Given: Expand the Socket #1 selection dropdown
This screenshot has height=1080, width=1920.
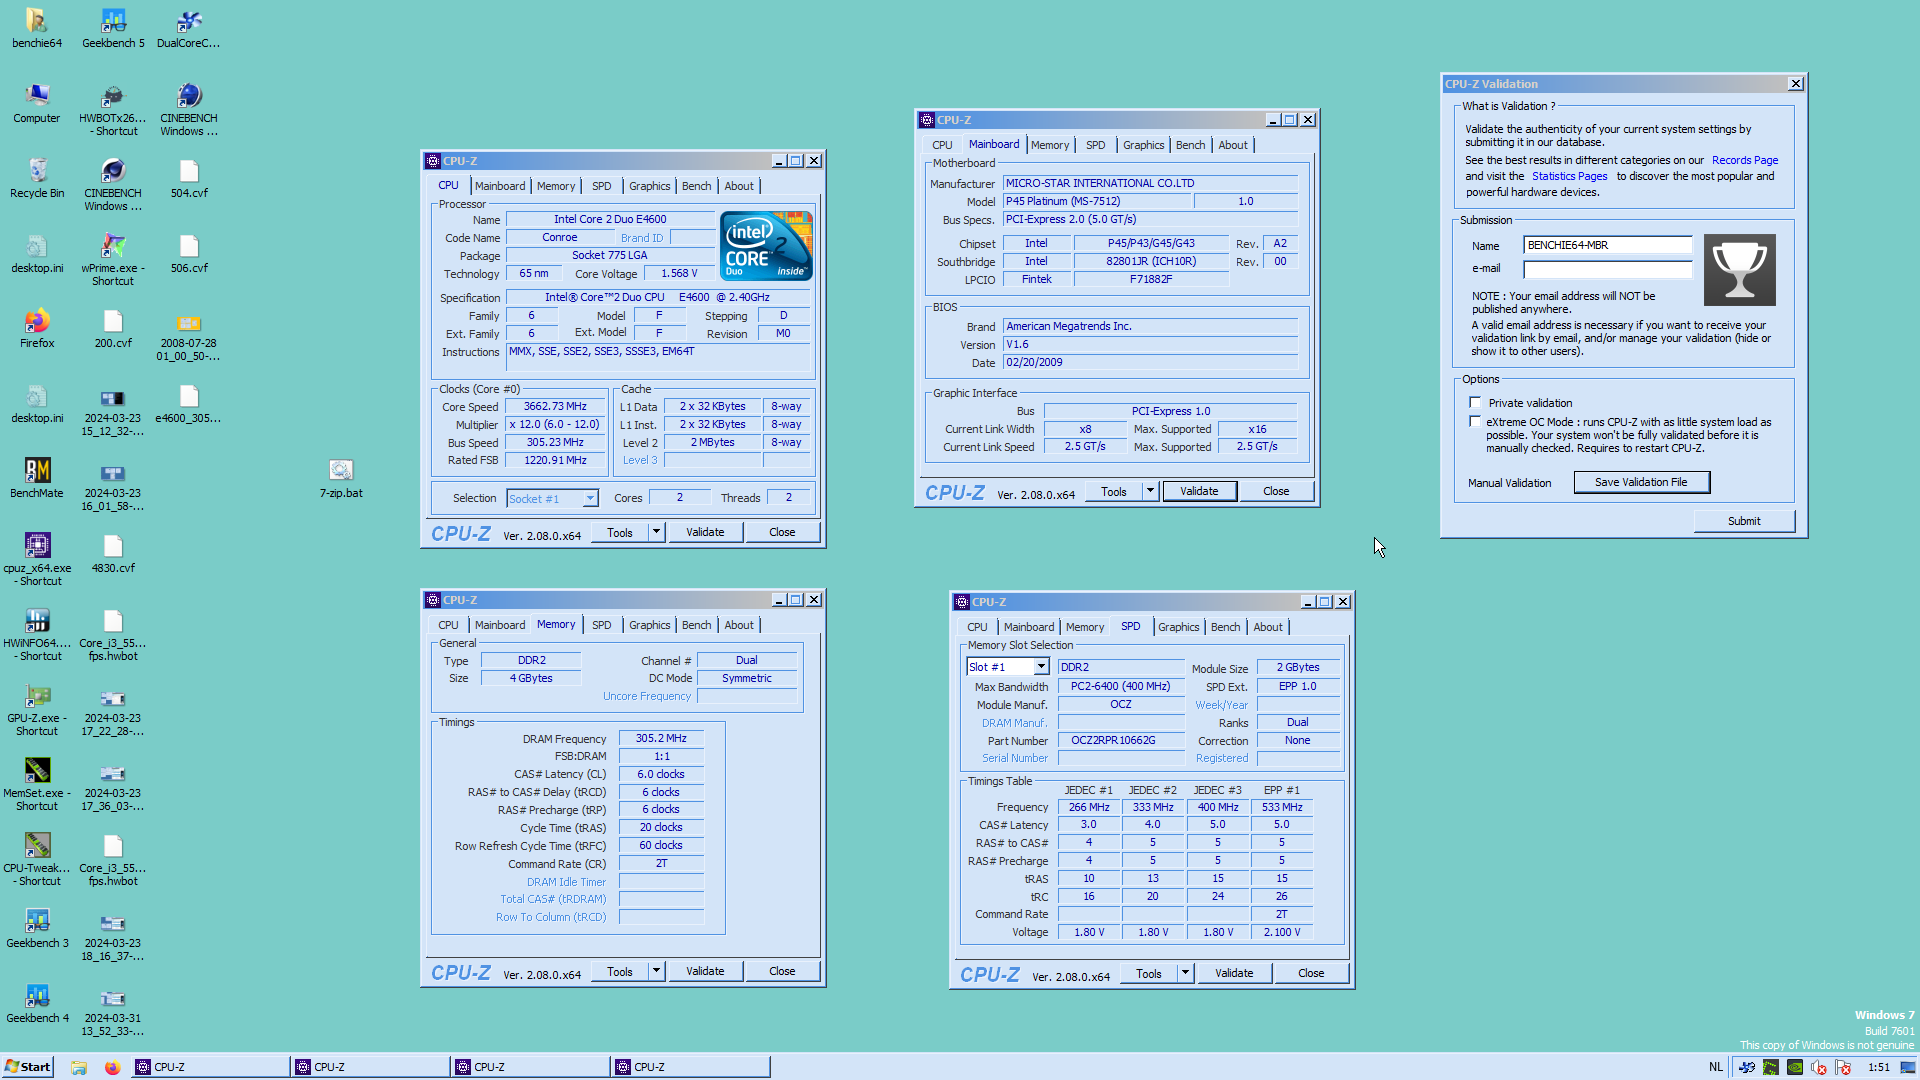Looking at the screenshot, I should point(590,498).
